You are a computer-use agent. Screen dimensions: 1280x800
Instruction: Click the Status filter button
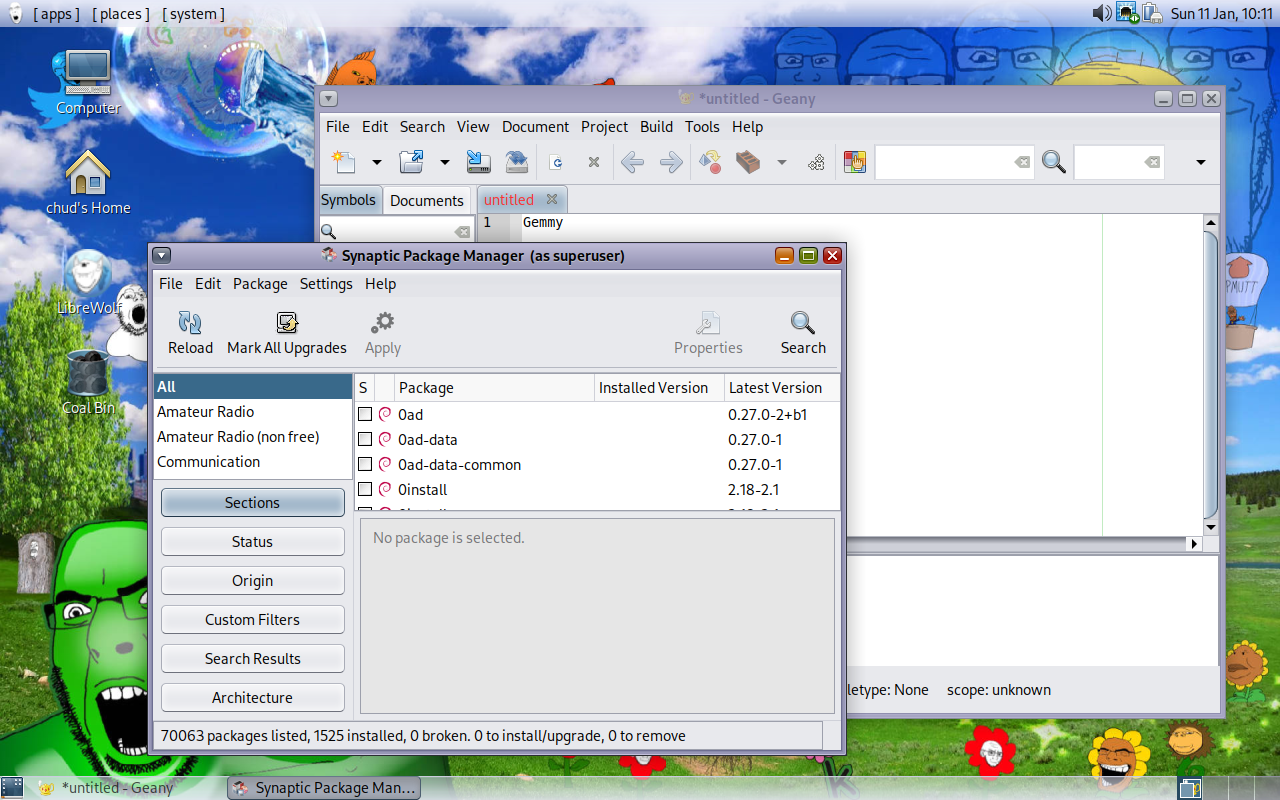click(252, 541)
